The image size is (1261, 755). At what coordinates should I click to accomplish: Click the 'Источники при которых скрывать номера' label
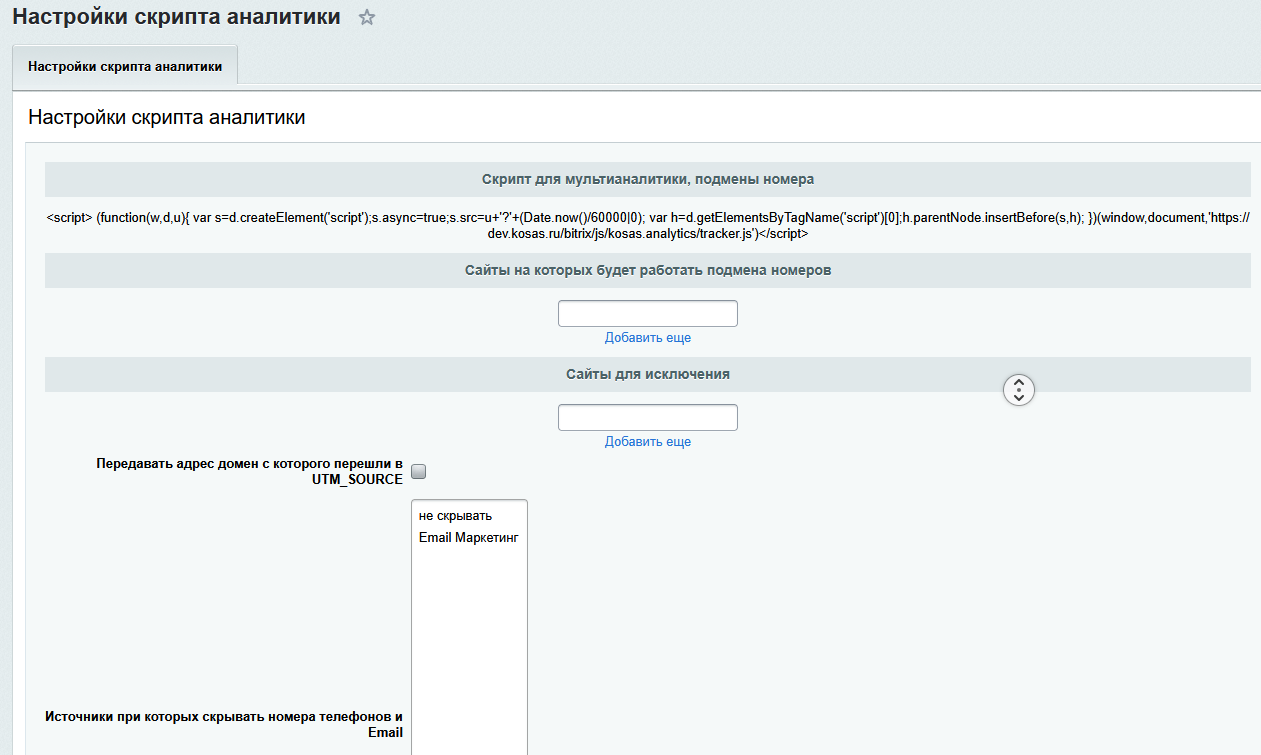click(x=224, y=724)
